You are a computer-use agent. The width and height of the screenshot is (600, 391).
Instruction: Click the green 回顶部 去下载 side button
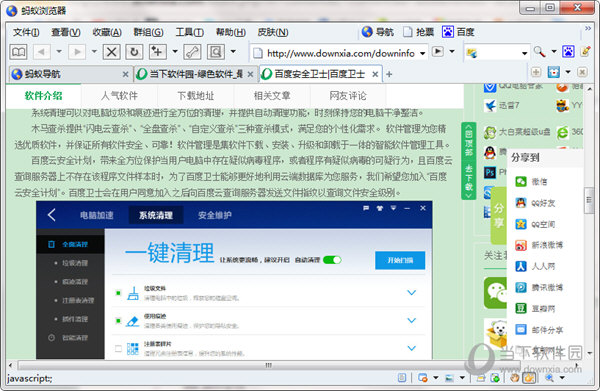tap(469, 161)
